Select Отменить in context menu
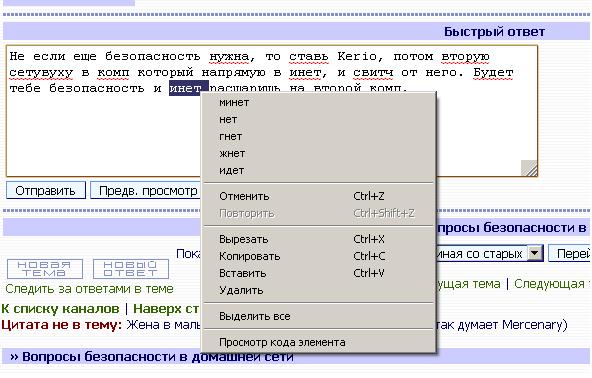592x378 pixels. click(319, 196)
